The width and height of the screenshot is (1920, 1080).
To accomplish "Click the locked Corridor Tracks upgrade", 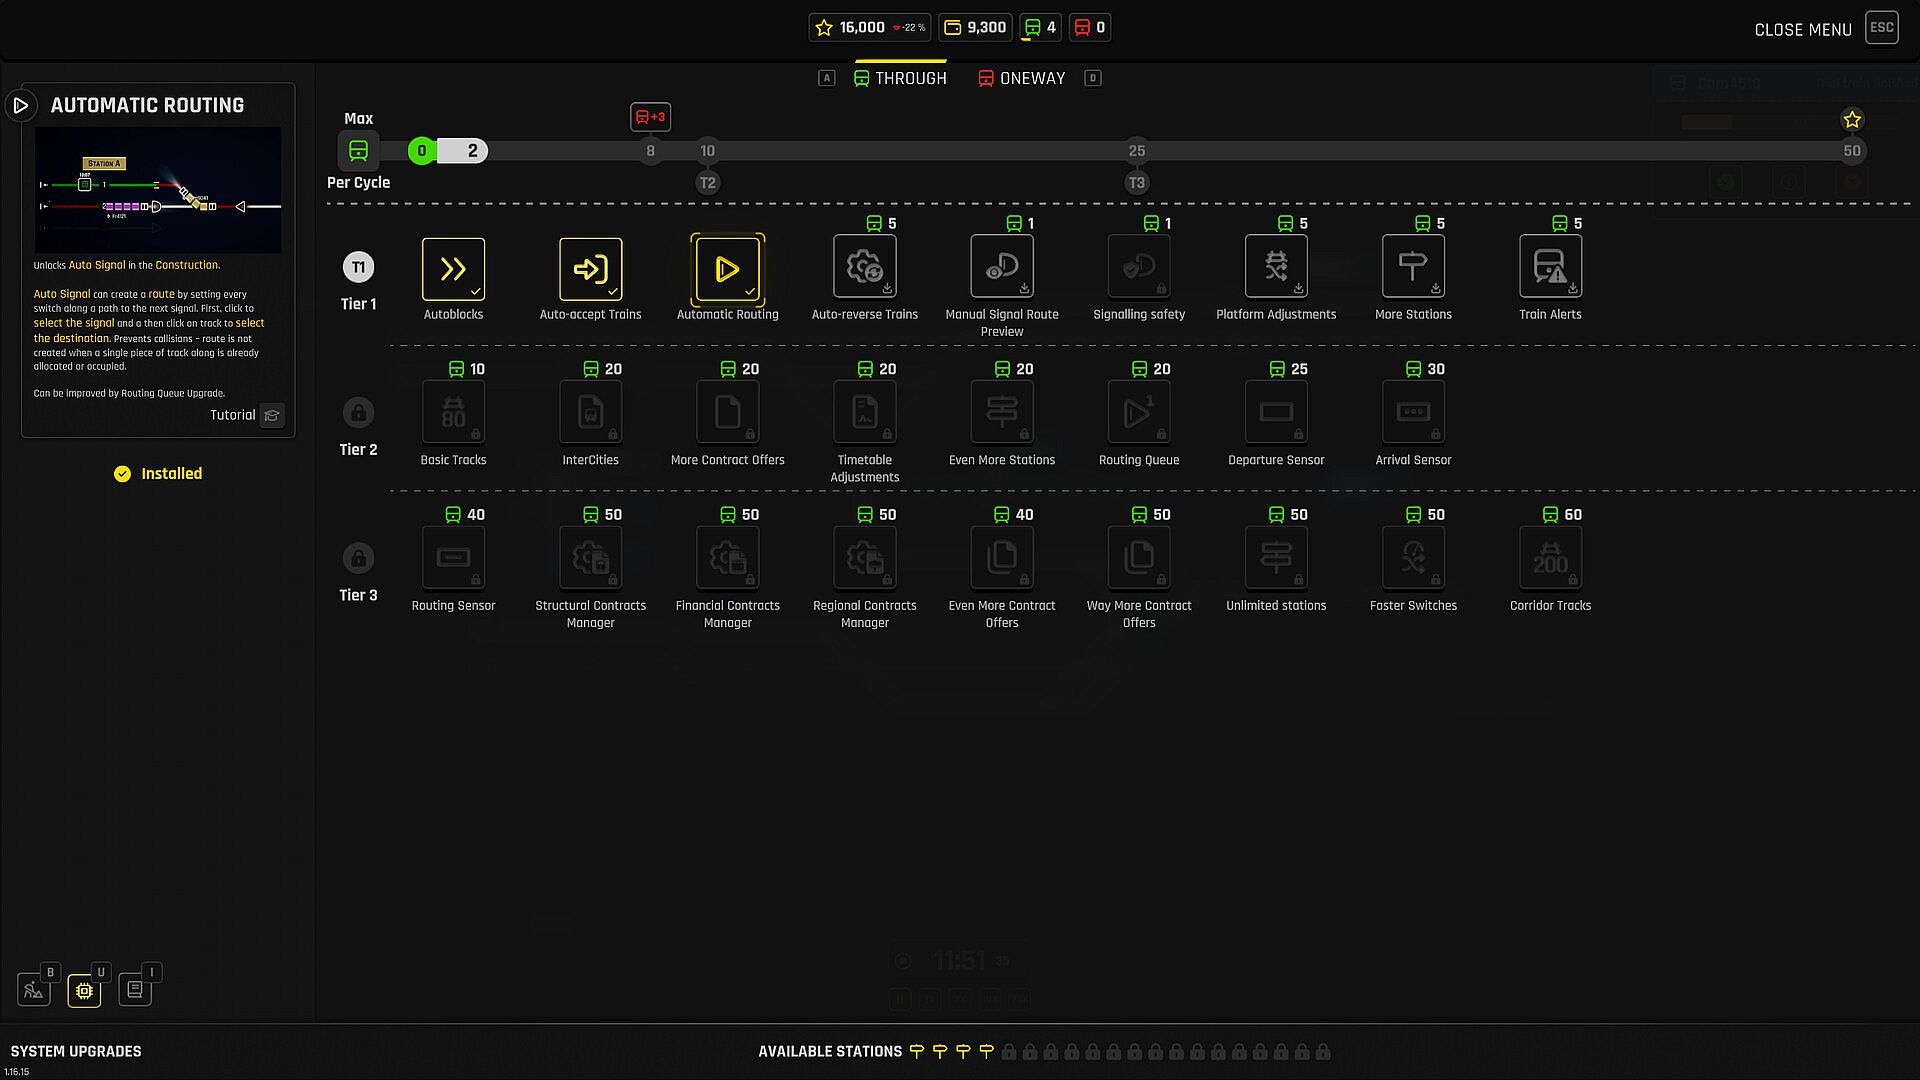I will (1549, 558).
